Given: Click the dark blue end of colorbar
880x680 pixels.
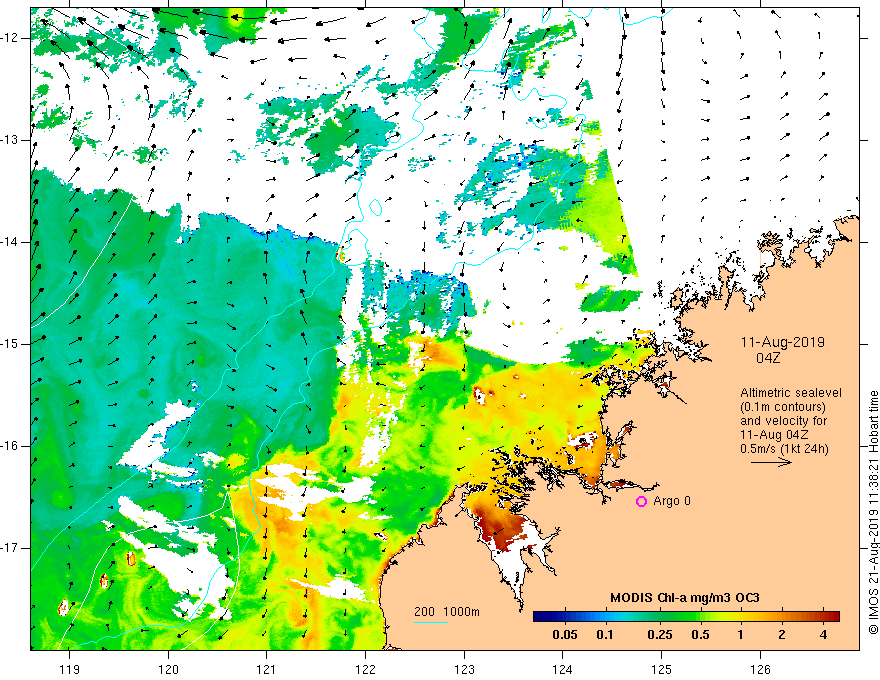Looking at the screenshot, I should click(542, 617).
